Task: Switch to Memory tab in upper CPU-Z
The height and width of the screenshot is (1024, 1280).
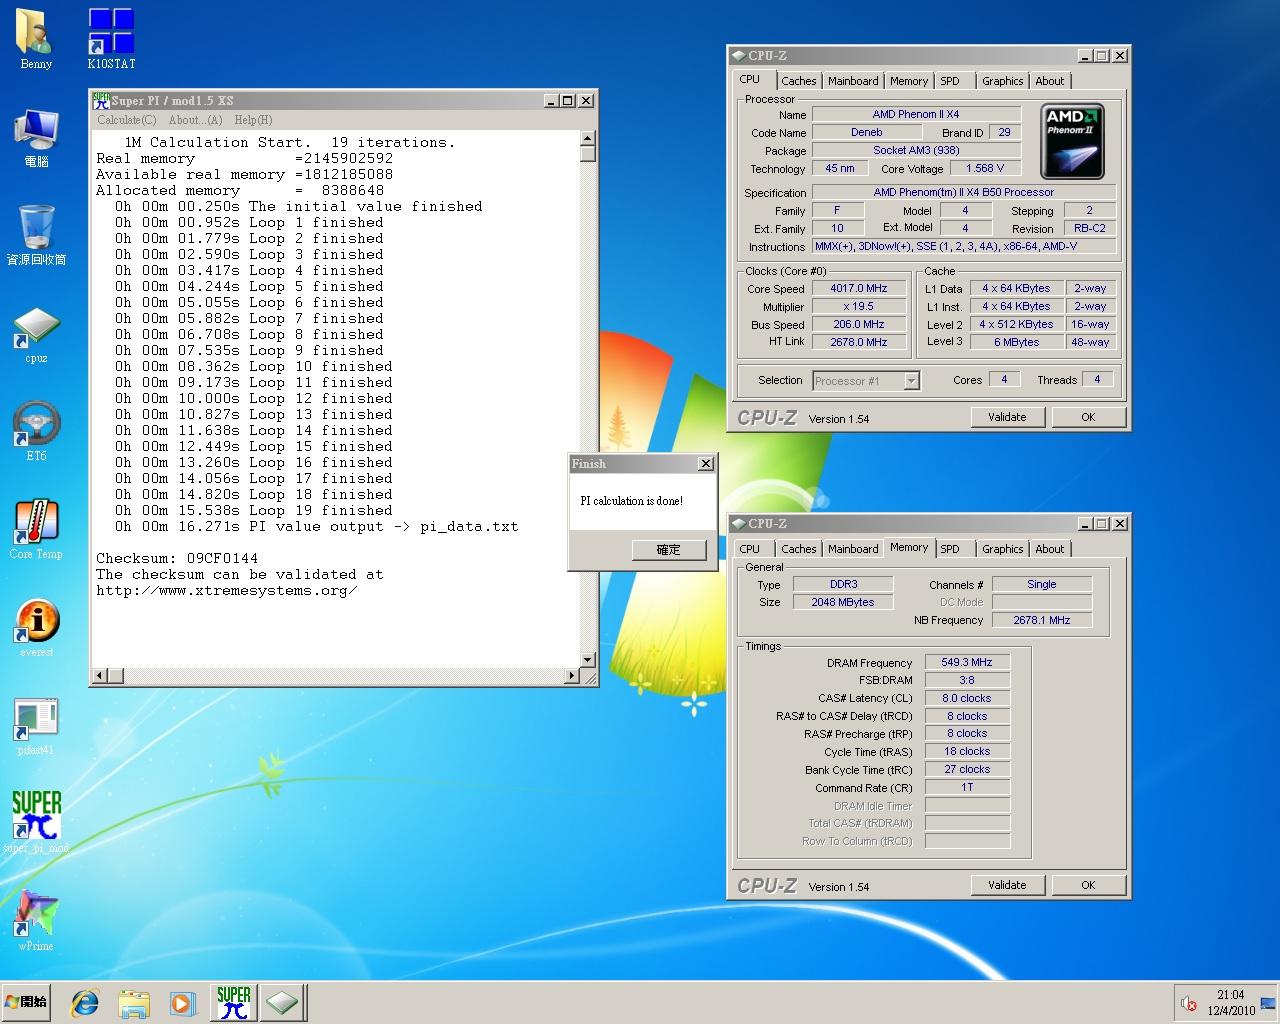Action: (908, 81)
